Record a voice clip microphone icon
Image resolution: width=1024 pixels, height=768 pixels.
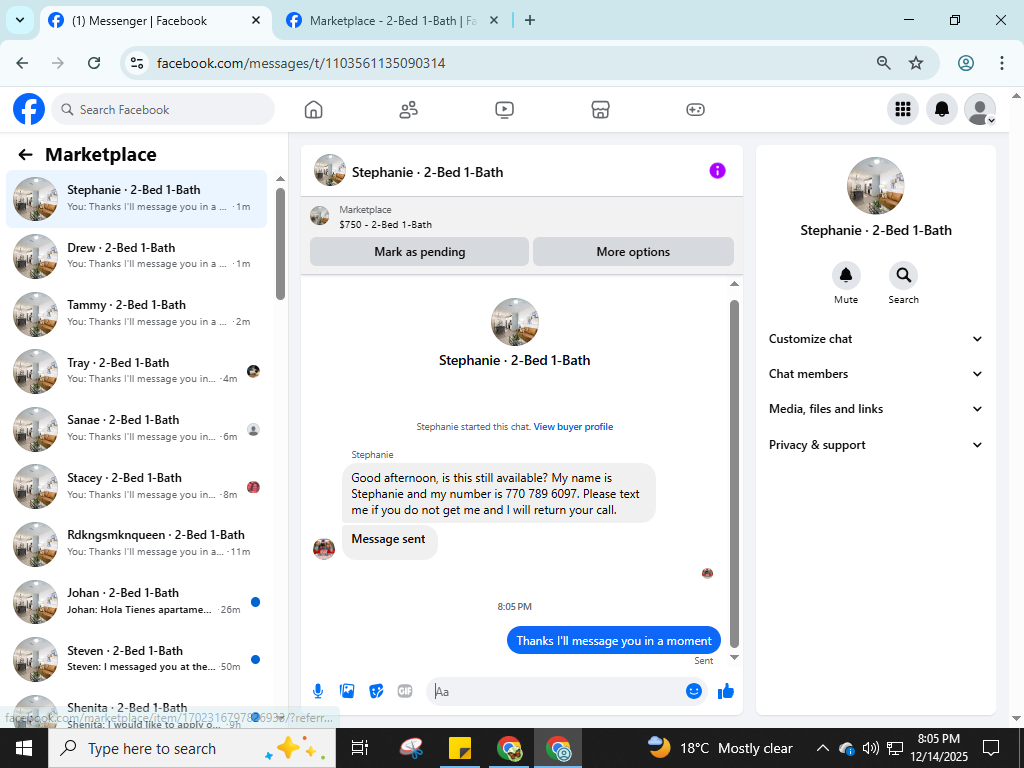tap(318, 691)
